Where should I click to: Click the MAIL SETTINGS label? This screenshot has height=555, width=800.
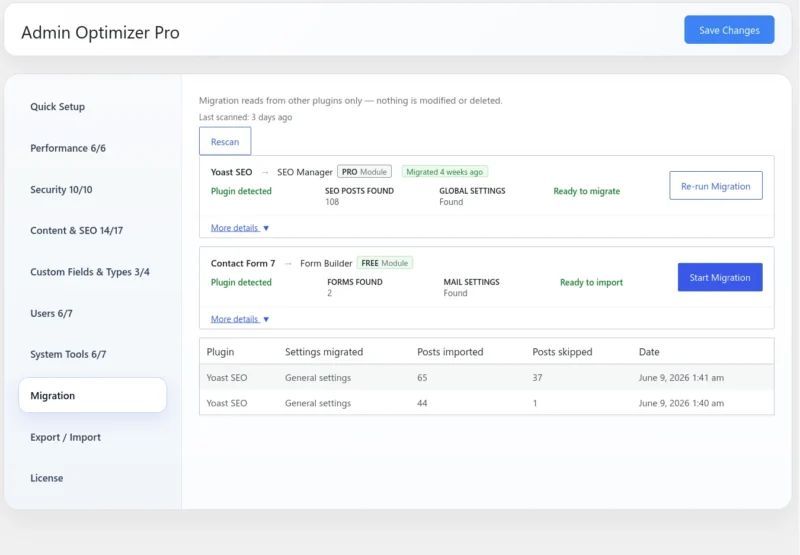(x=471, y=282)
